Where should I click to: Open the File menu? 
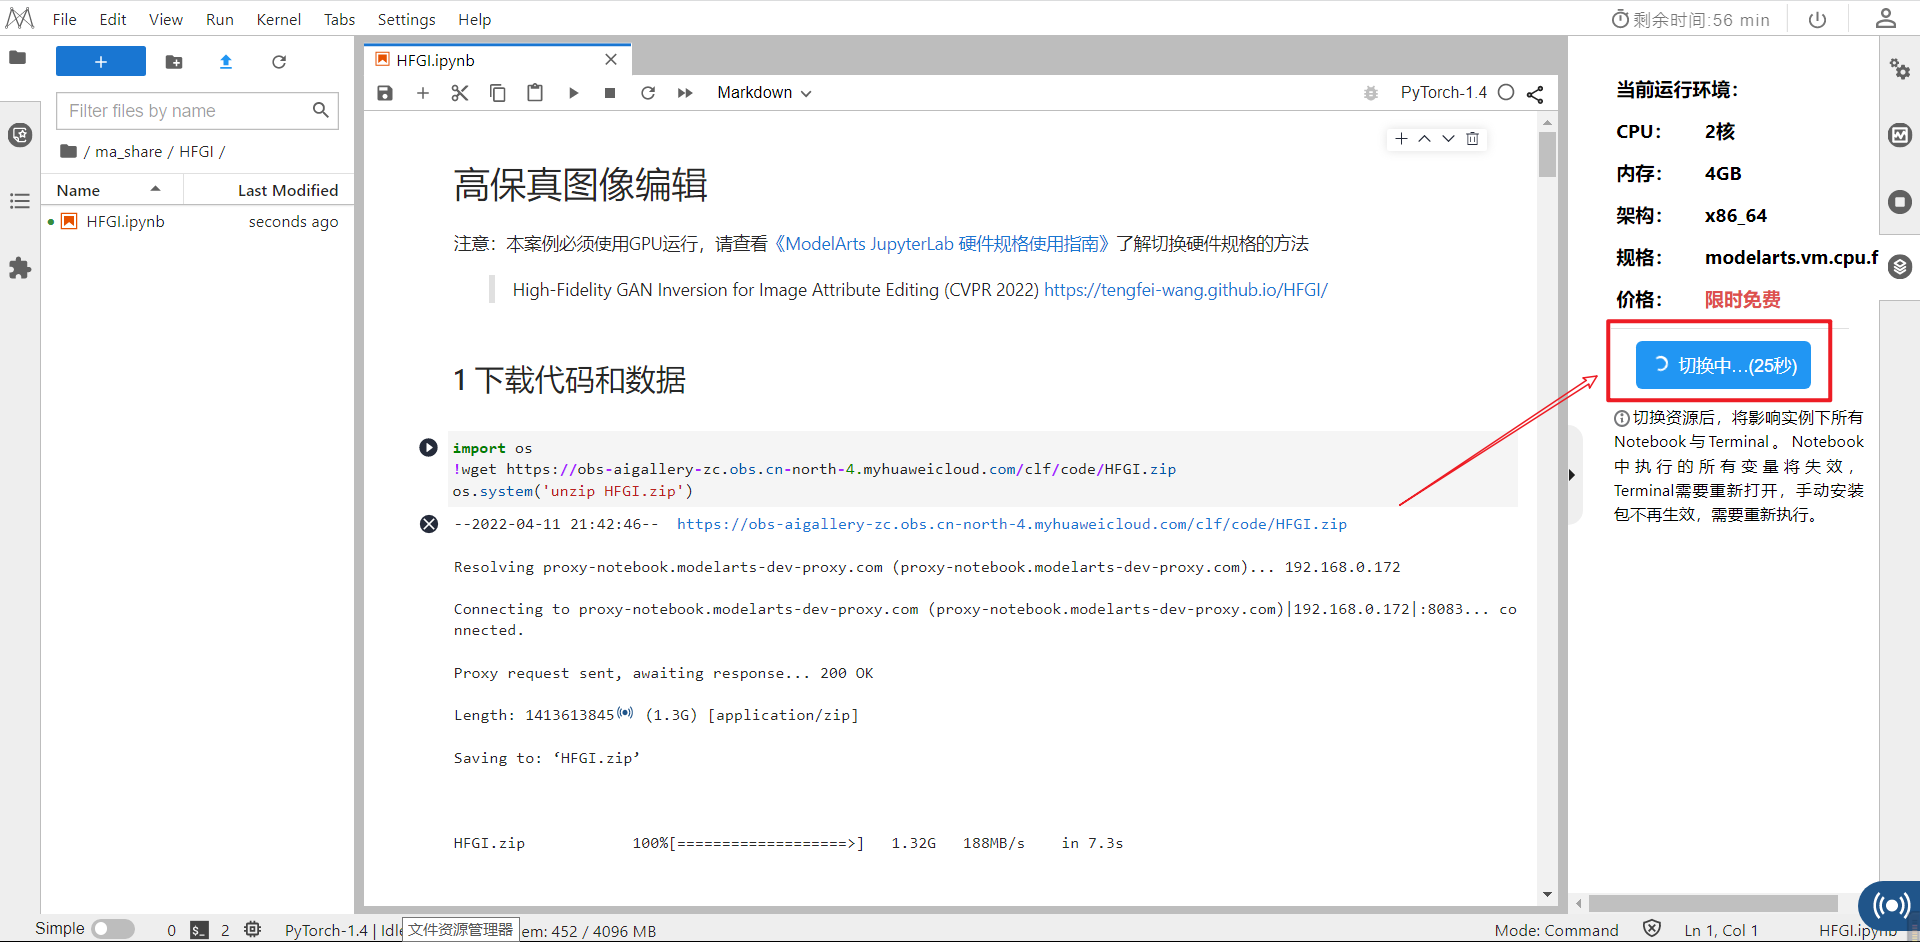(x=65, y=19)
